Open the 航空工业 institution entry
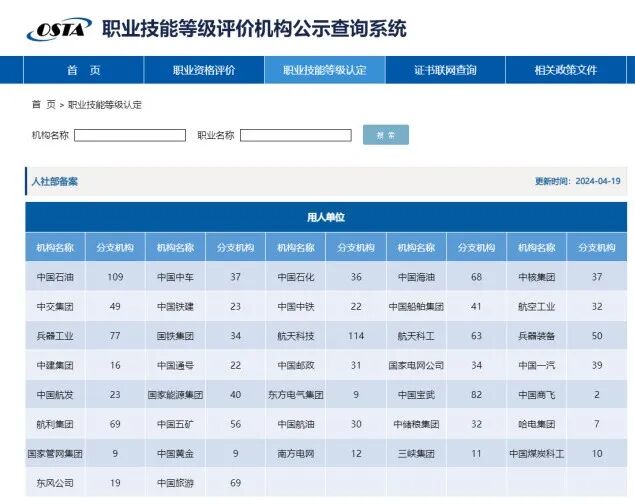Viewport: 635px width, 504px height. 537,307
